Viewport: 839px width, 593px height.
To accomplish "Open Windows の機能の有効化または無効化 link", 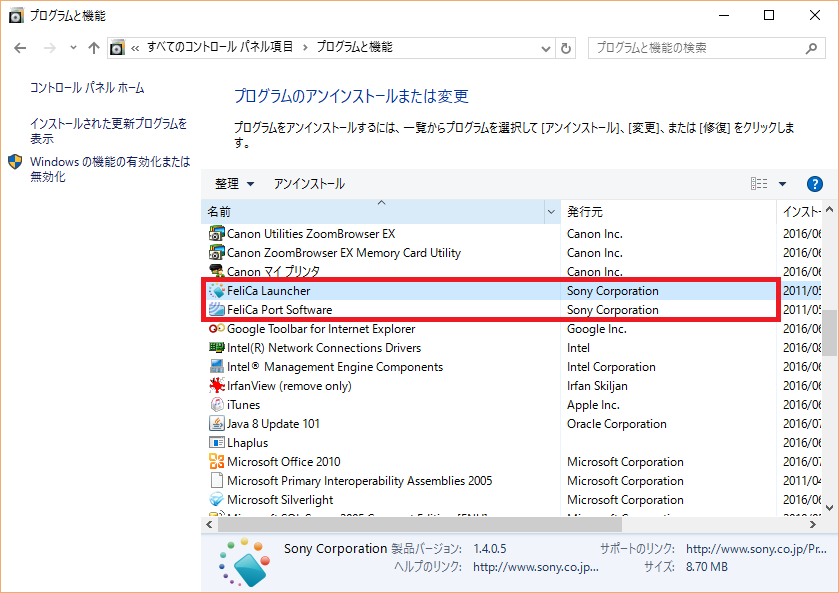I will (x=110, y=169).
